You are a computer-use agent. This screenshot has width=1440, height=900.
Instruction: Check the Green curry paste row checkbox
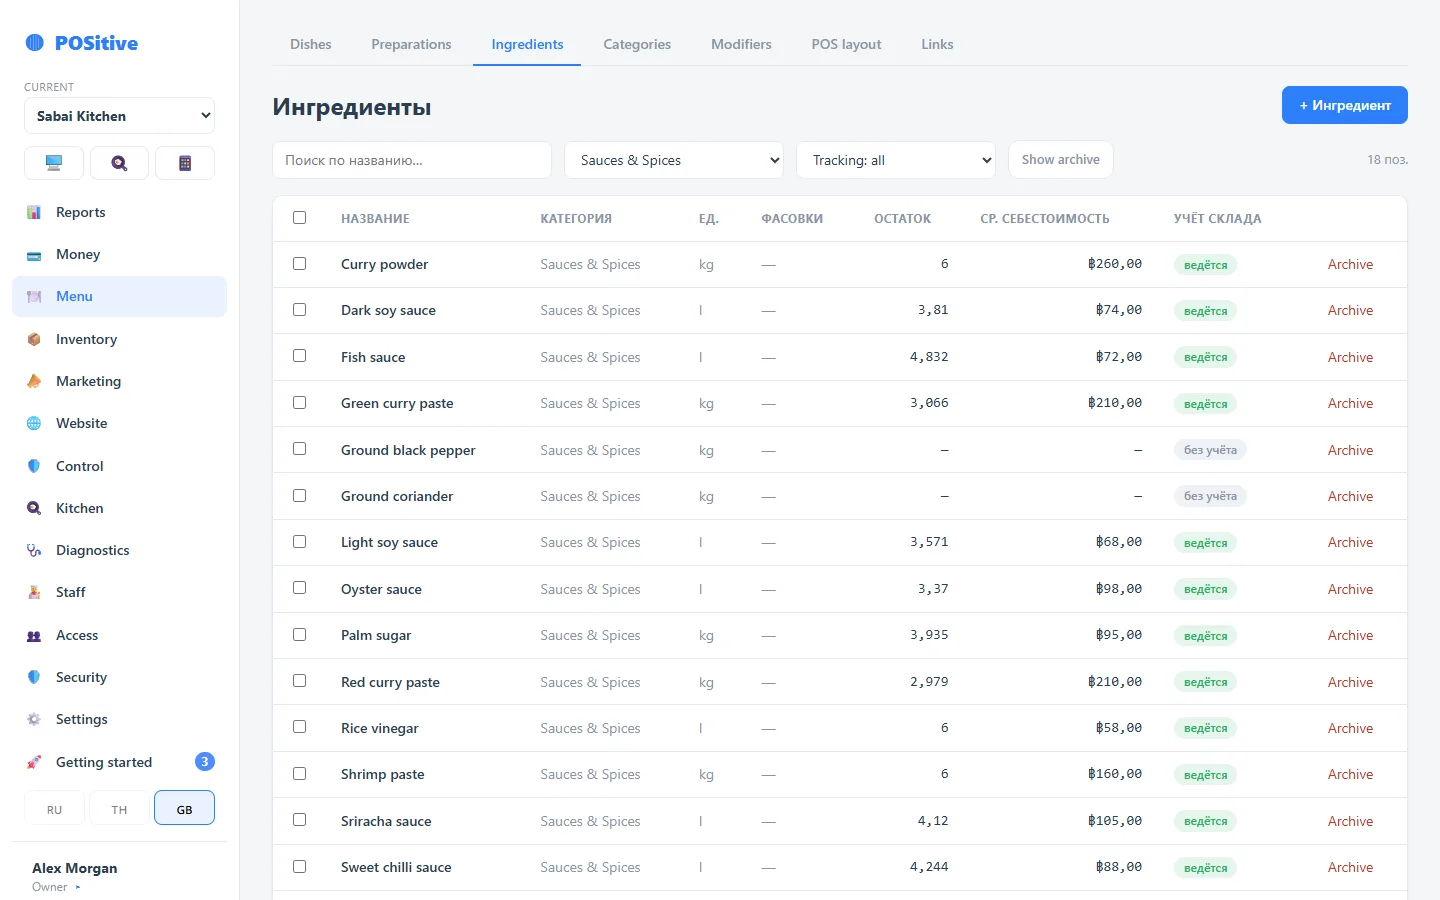(299, 403)
